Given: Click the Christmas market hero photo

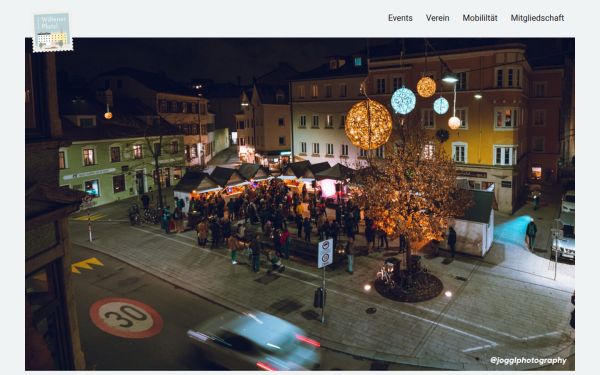Looking at the screenshot, I should pos(300,204).
